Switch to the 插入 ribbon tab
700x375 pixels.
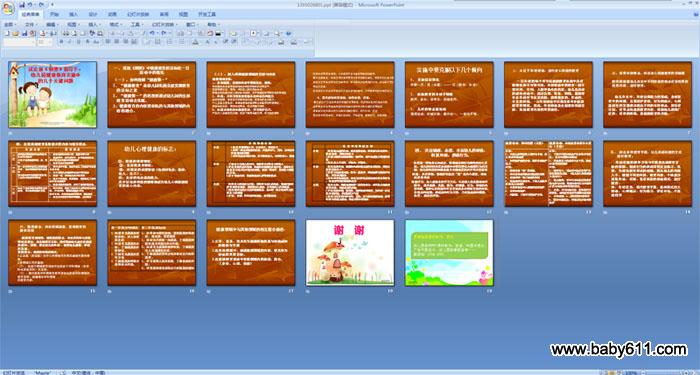click(74, 14)
